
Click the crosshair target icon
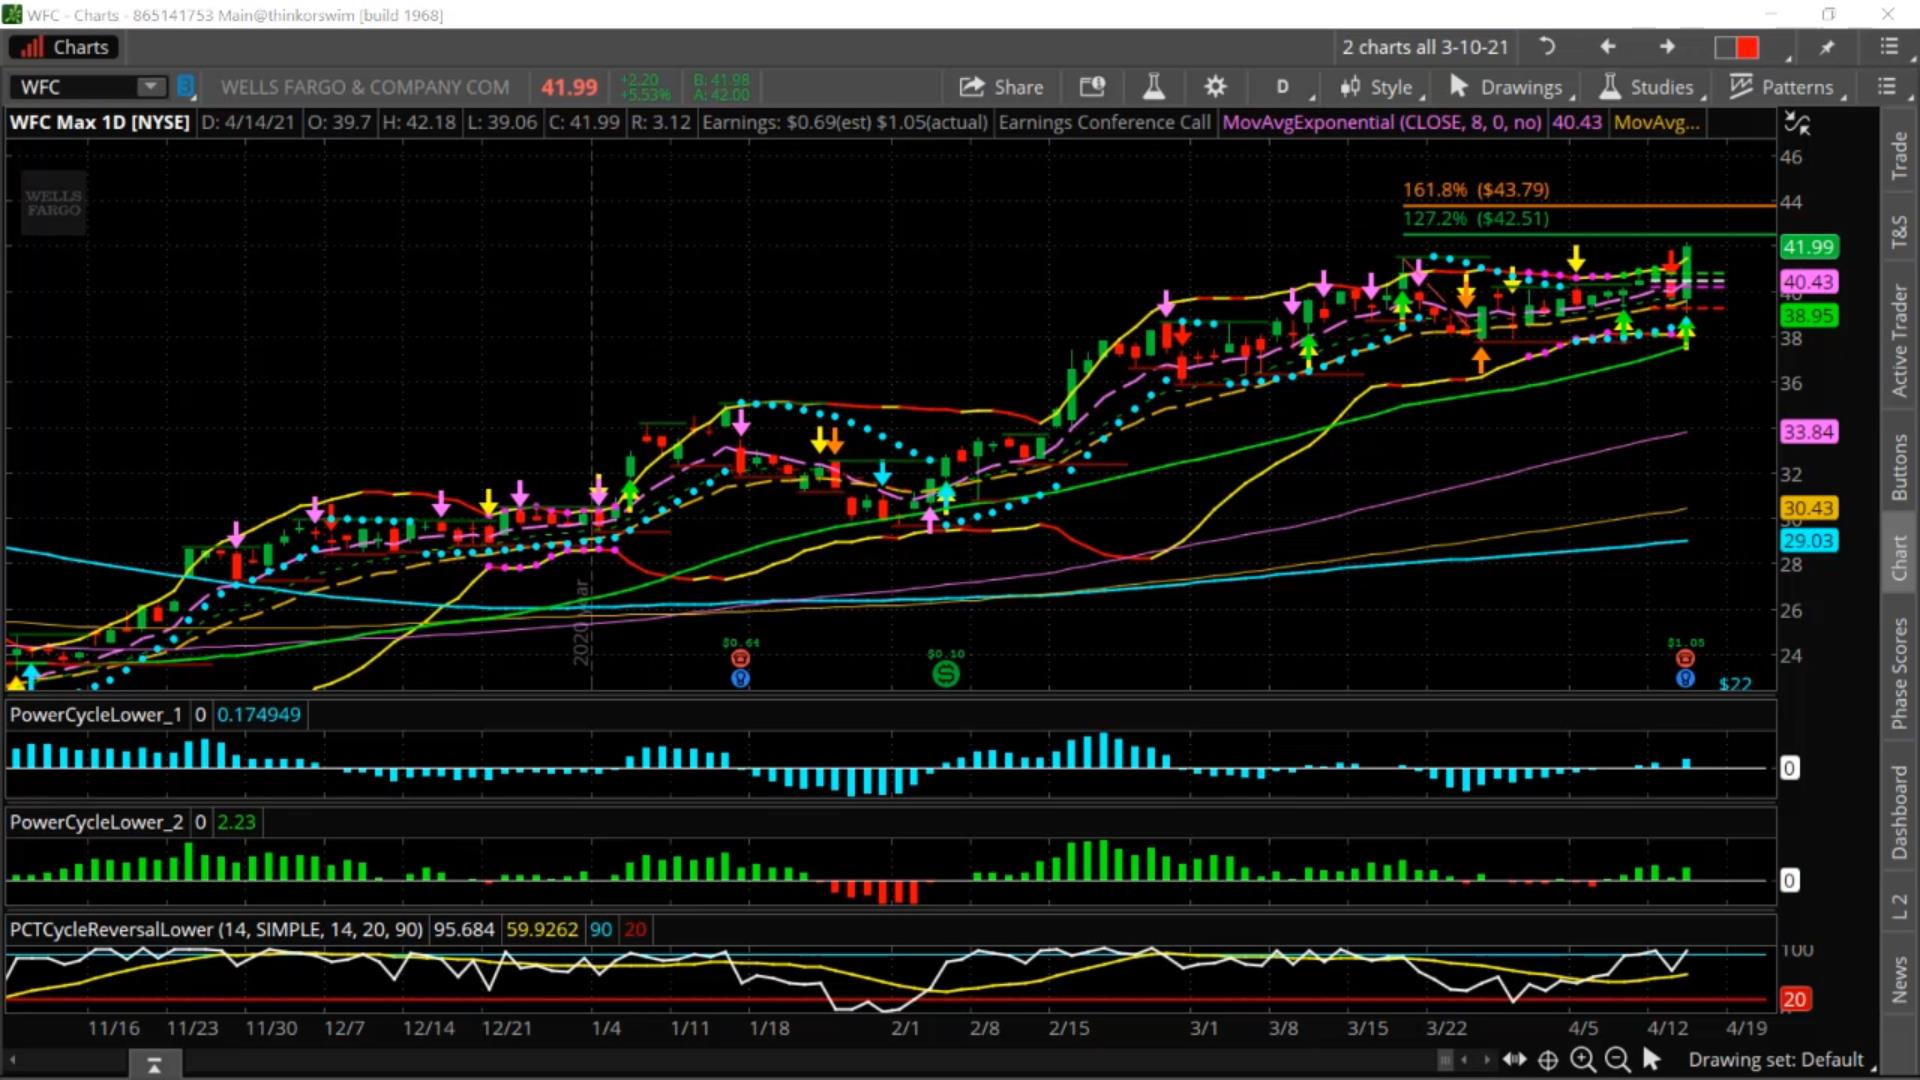pyautogui.click(x=1548, y=1059)
